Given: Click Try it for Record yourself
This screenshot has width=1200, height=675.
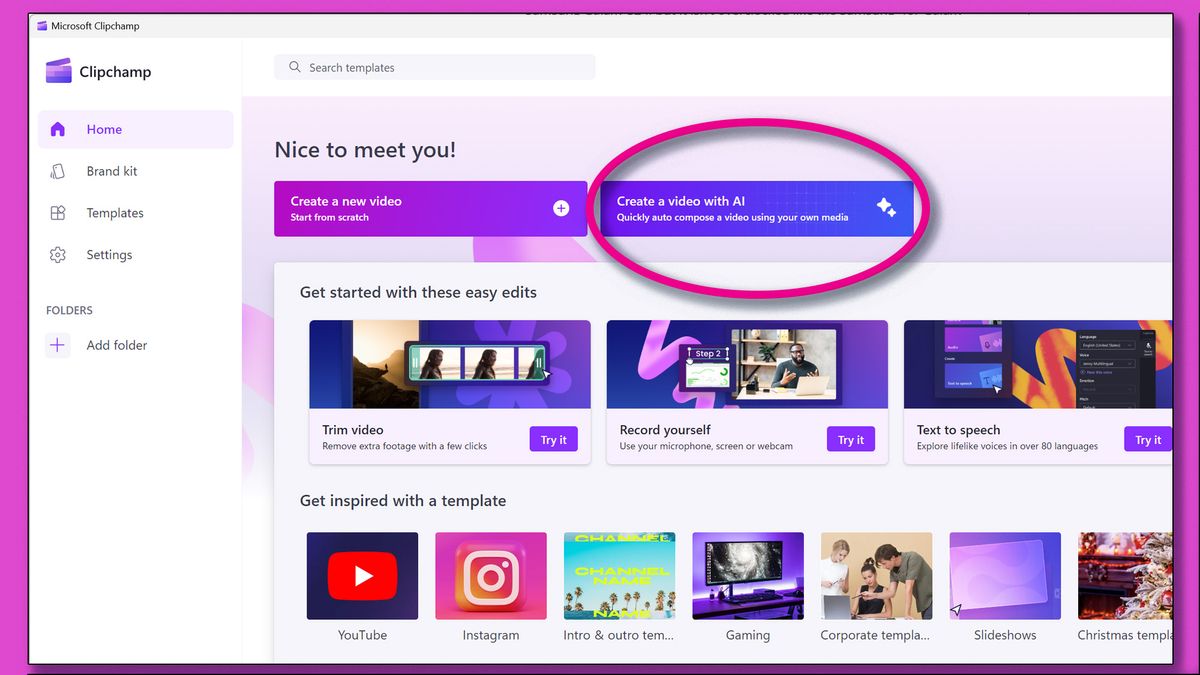Looking at the screenshot, I should pyautogui.click(x=850, y=438).
